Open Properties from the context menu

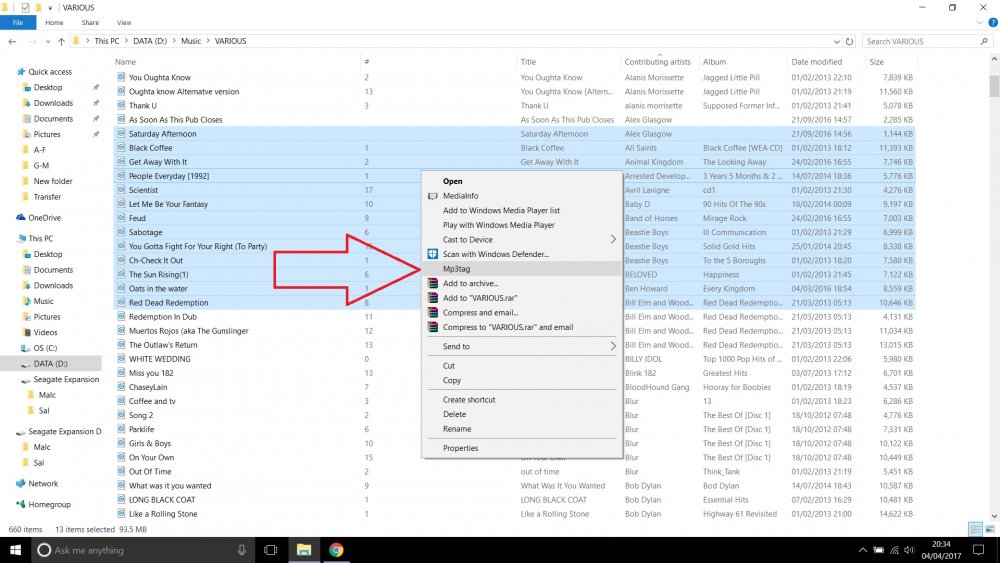(521, 448)
